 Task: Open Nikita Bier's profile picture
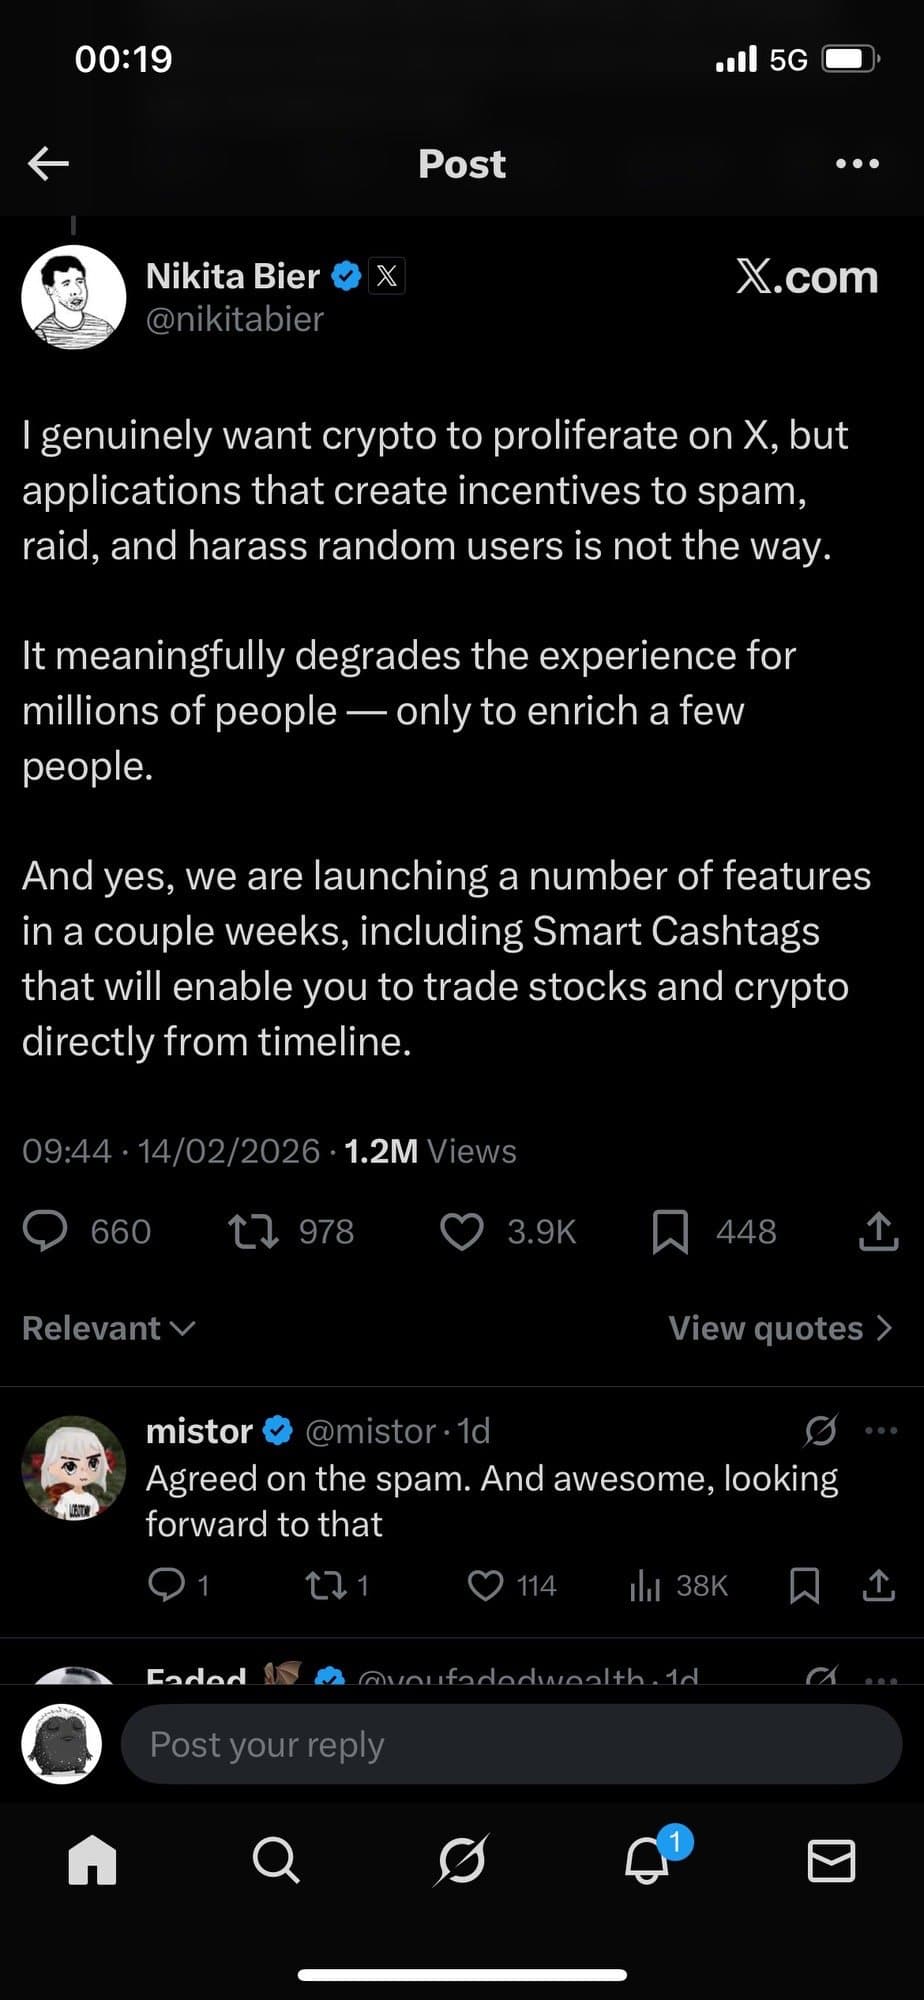point(74,297)
